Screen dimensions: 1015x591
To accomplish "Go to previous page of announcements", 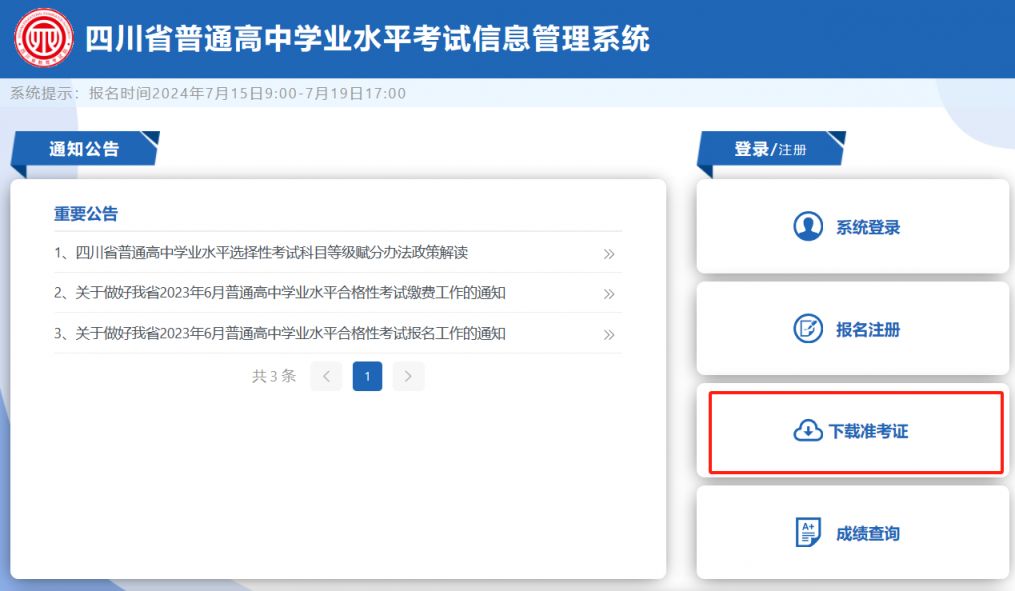I will click(x=326, y=376).
